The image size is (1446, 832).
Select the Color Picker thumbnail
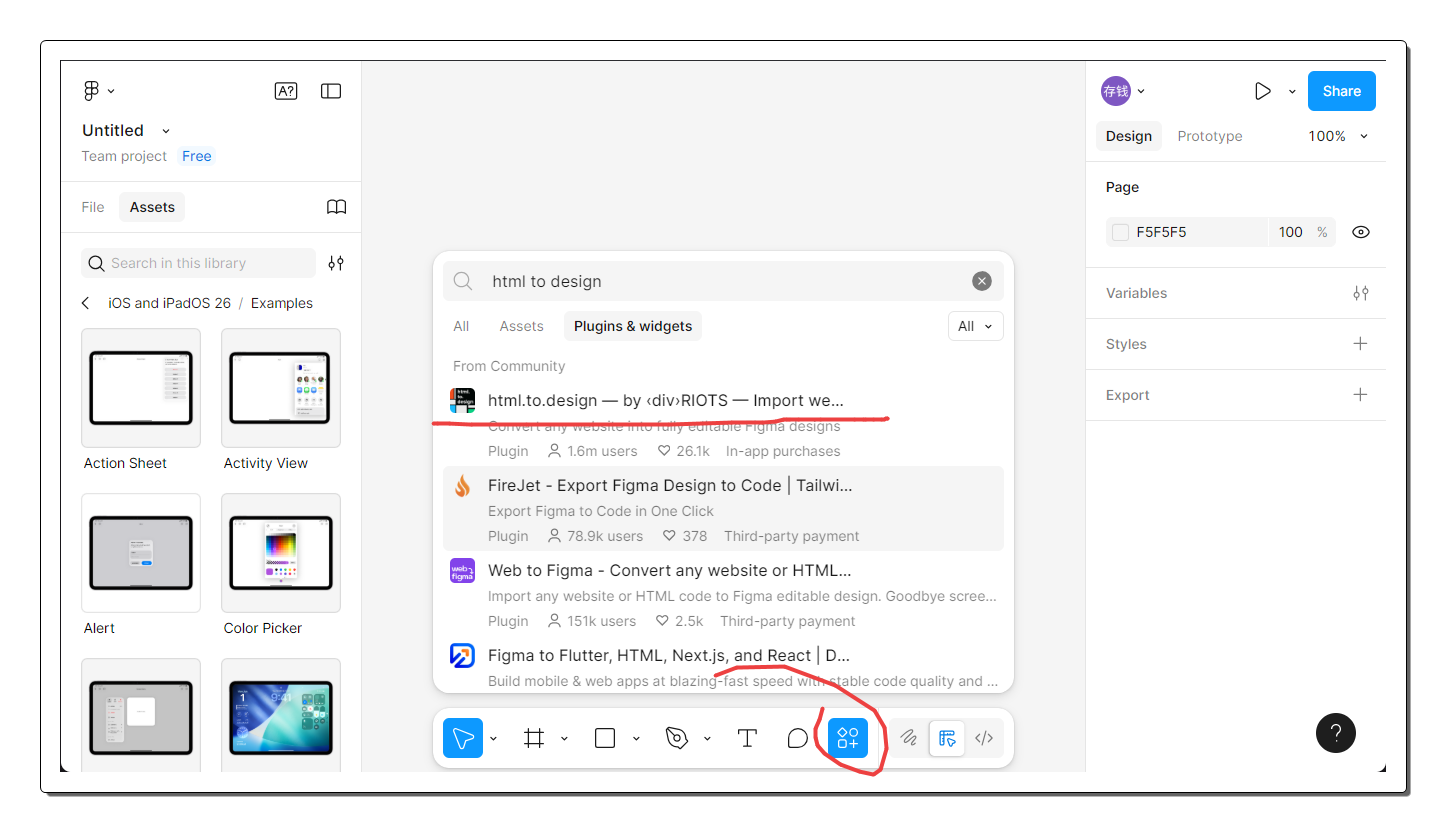281,553
